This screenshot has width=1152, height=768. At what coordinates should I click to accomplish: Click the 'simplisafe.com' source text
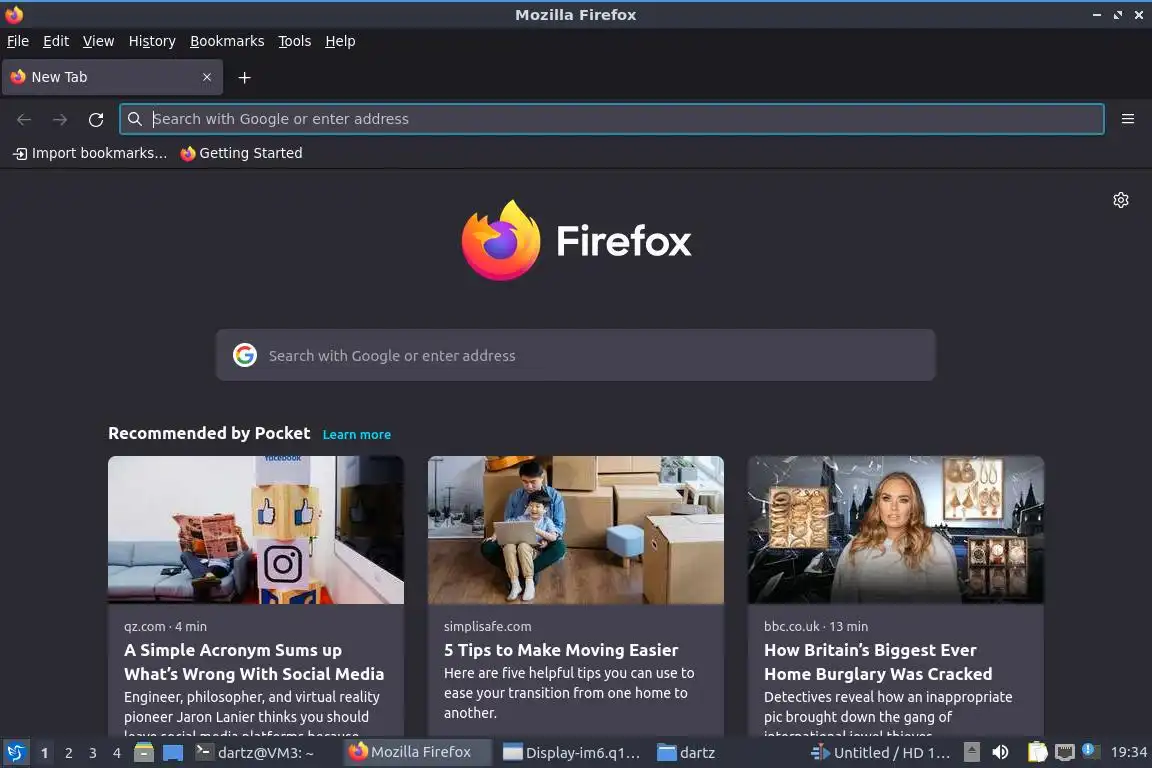pos(487,626)
